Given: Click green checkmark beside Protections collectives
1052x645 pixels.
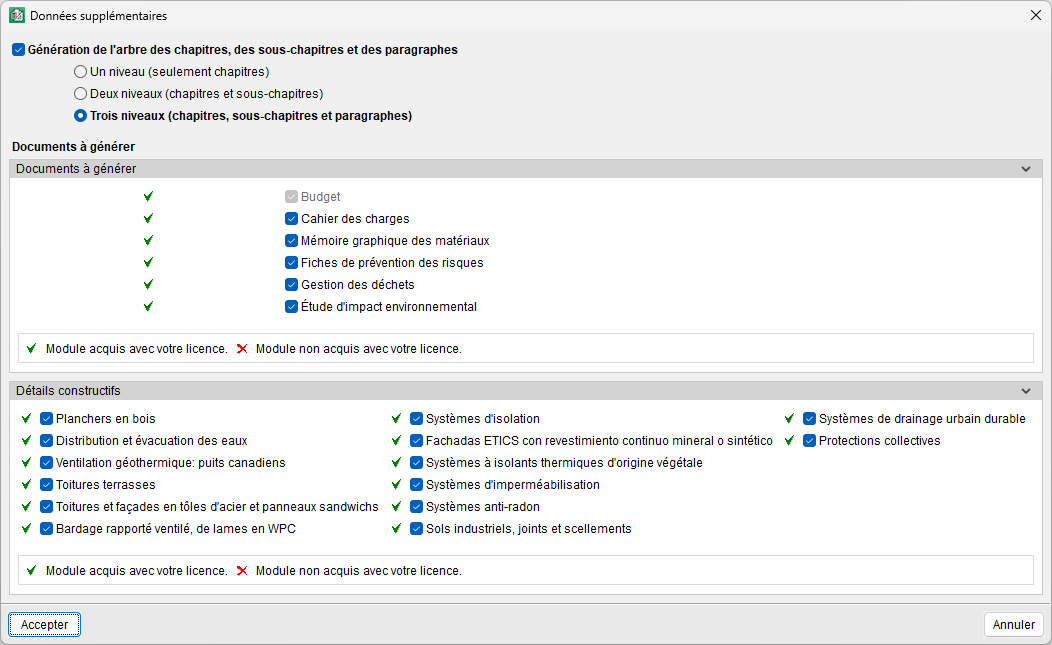Looking at the screenshot, I should 789,441.
